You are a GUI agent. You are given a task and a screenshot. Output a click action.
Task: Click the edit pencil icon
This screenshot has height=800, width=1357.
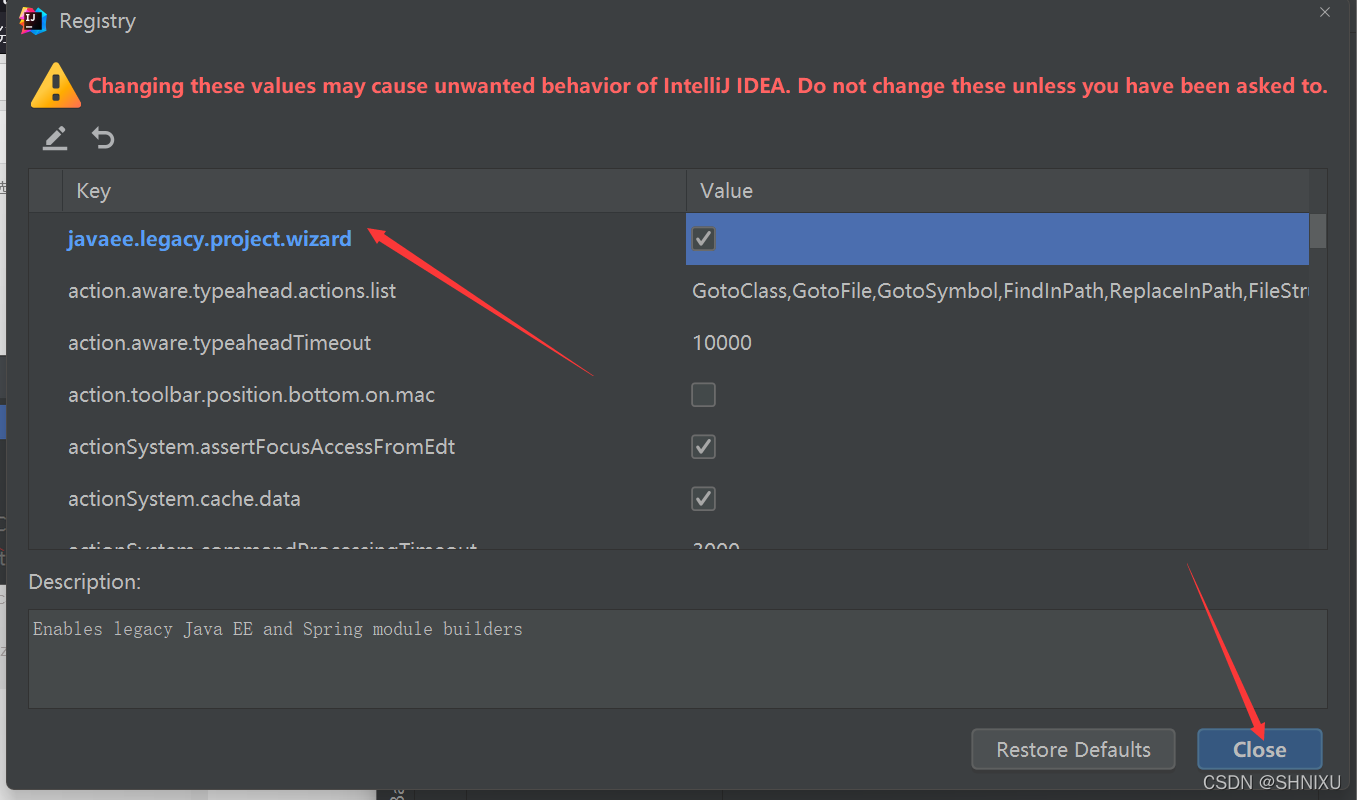tap(55, 138)
